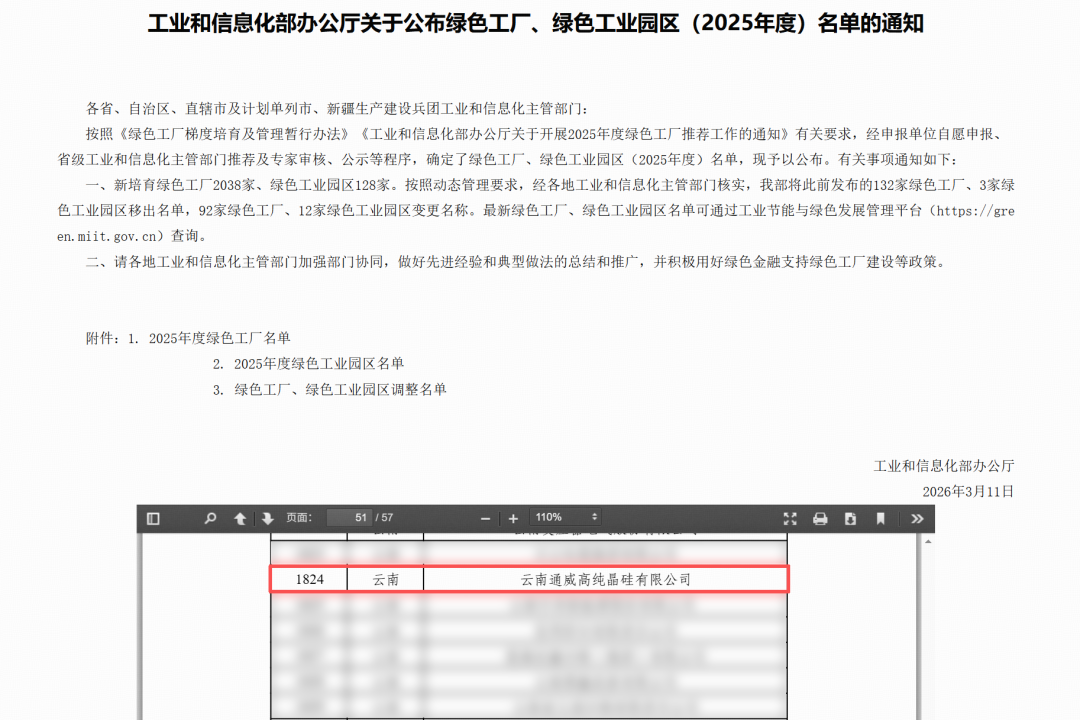Switch PDF viewer to presentation mode
This screenshot has height=720, width=1080.
coord(790,518)
